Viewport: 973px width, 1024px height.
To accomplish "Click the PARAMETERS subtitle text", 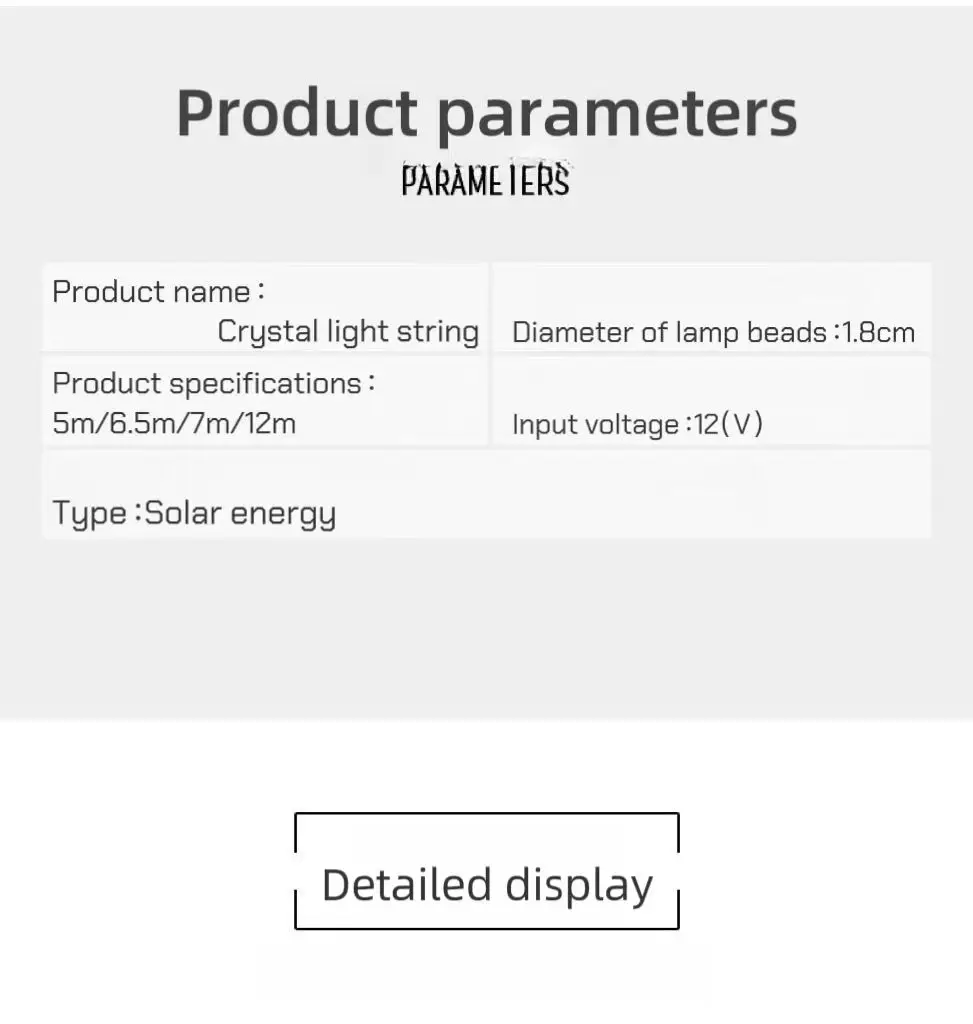I will pos(485,180).
